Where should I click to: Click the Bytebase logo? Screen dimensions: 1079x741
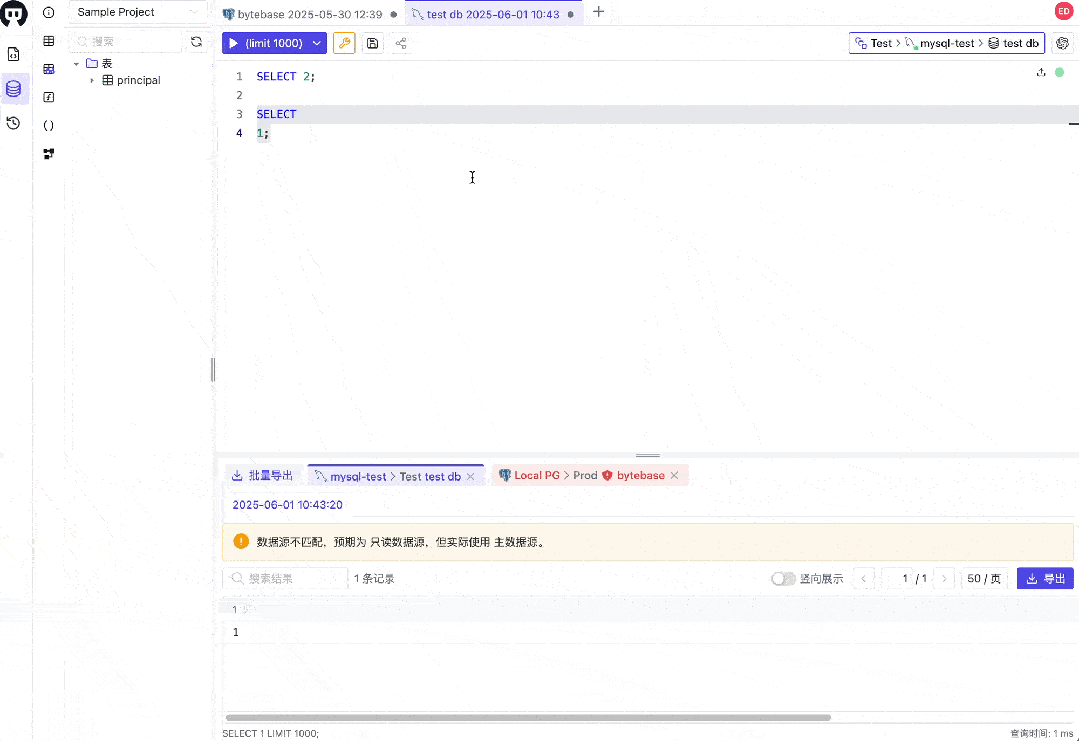pyautogui.click(x=14, y=13)
